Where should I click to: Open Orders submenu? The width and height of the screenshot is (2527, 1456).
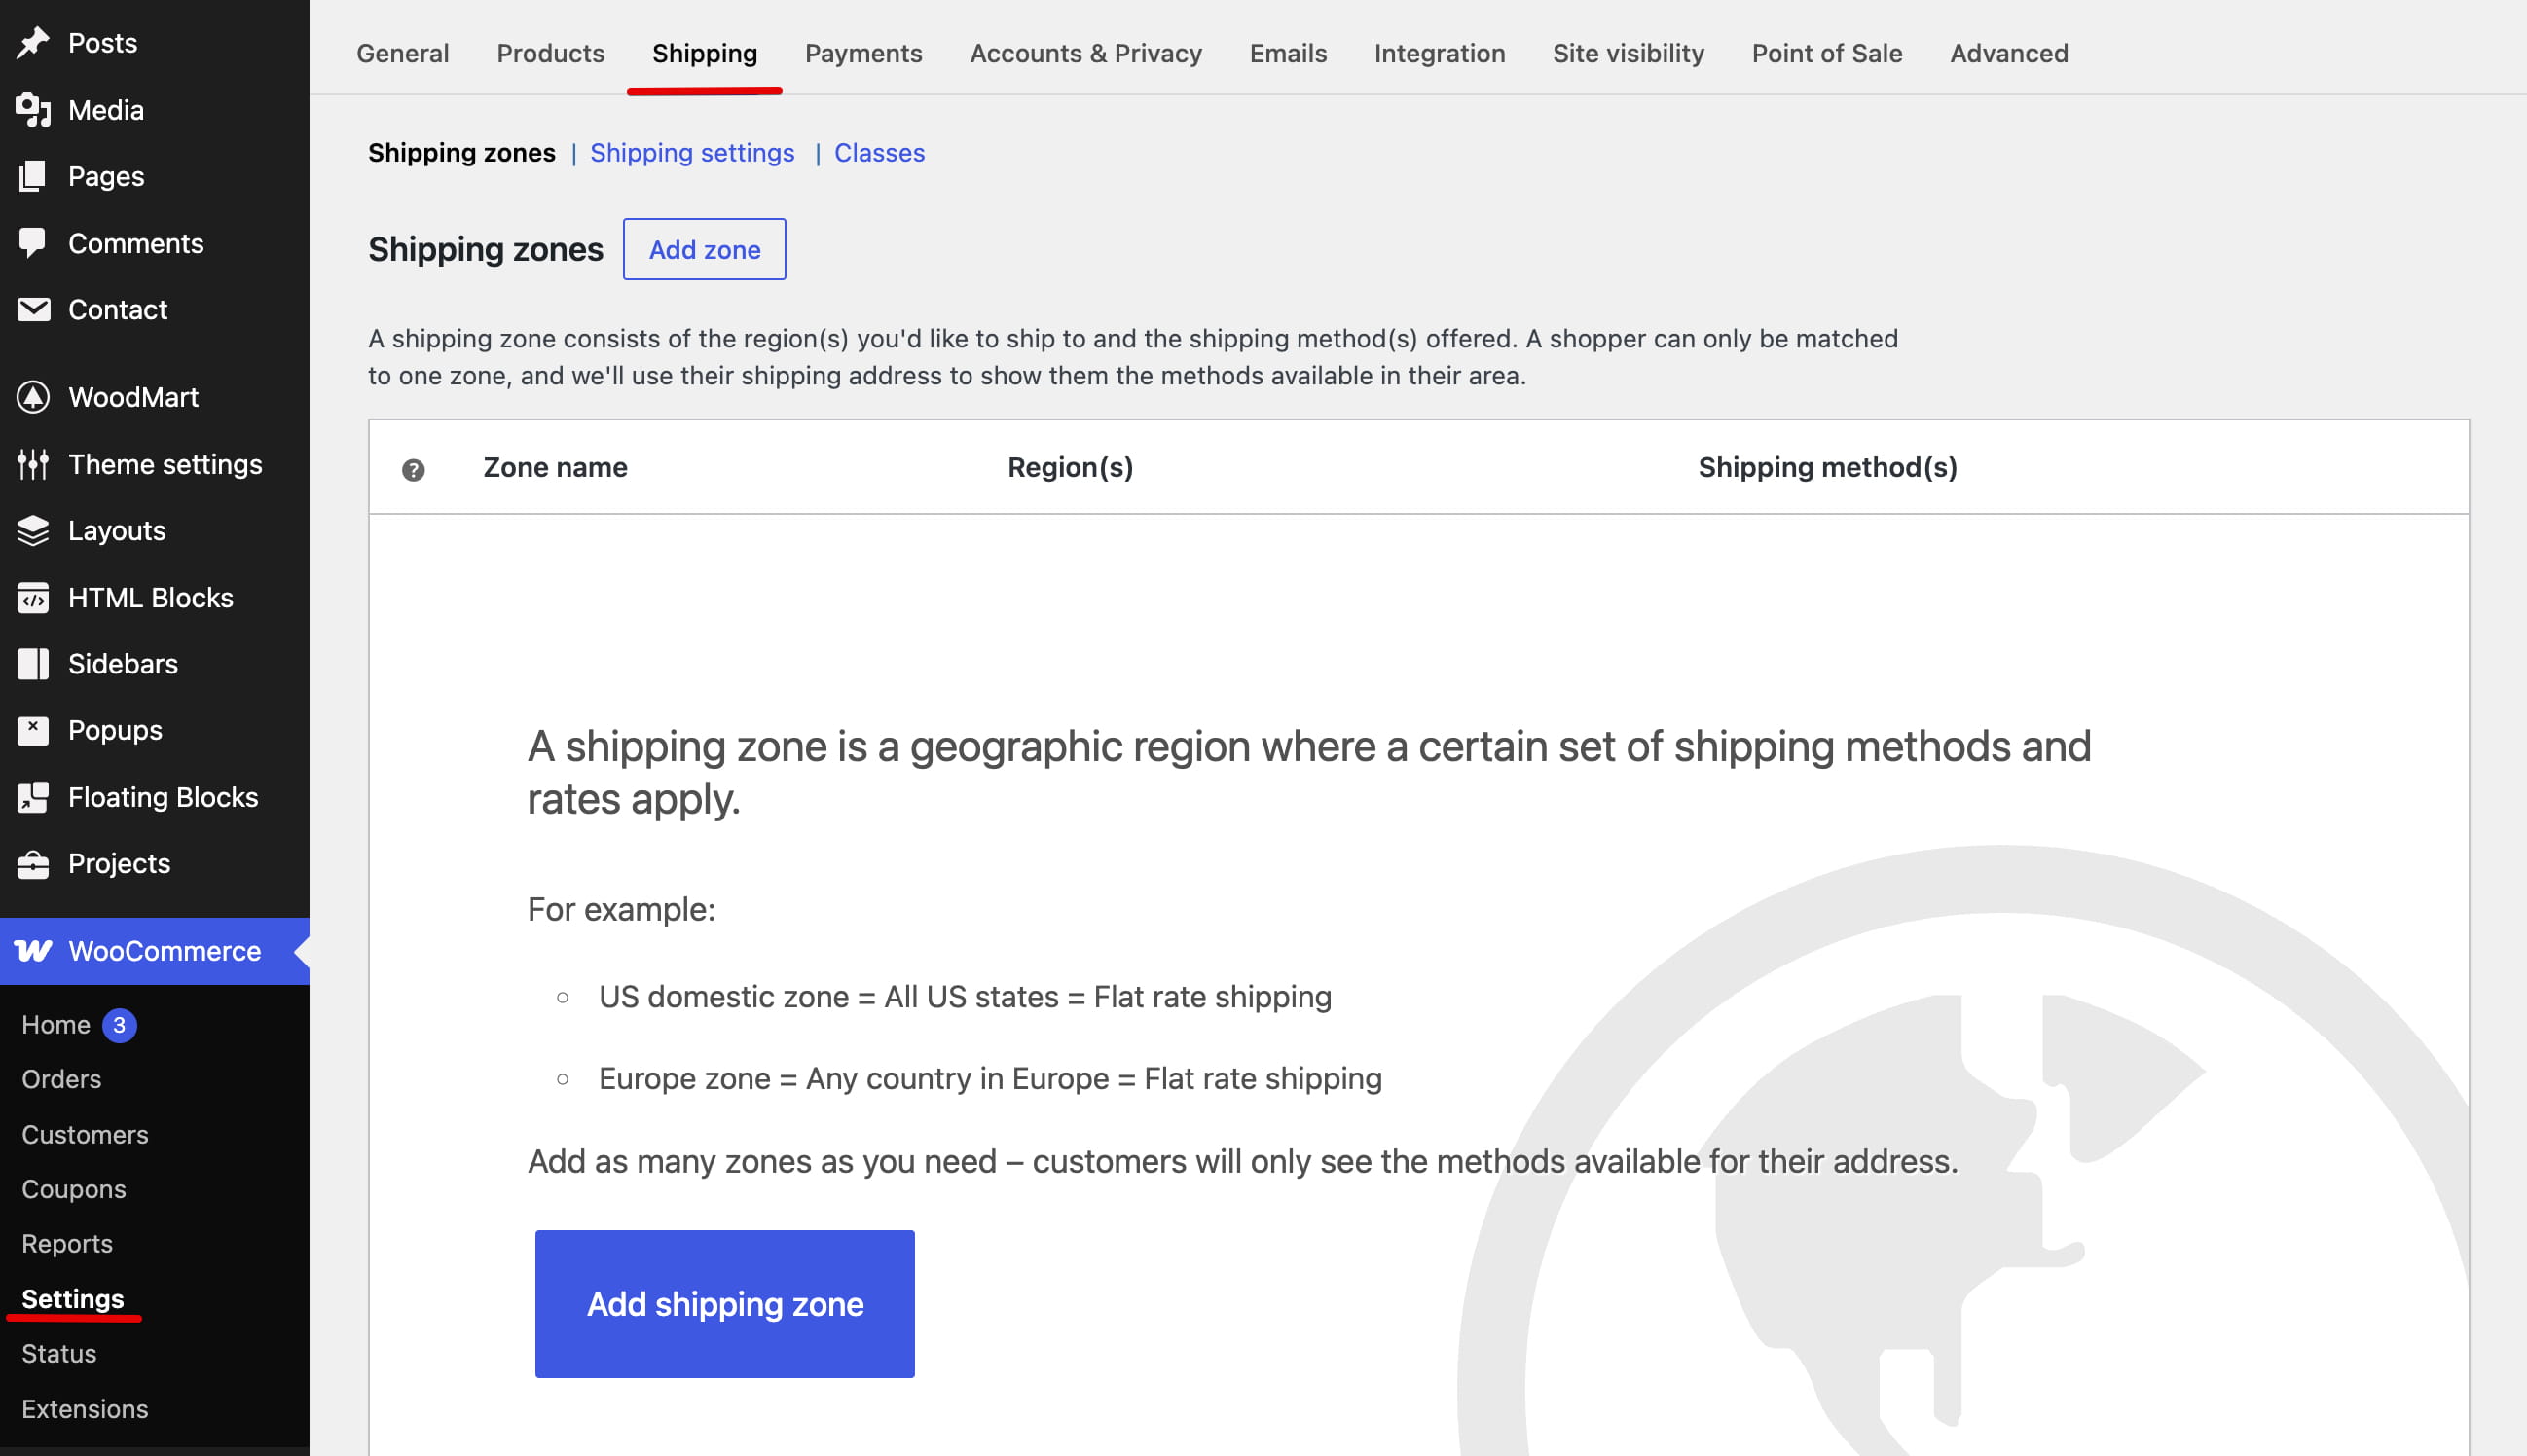pos(62,1079)
